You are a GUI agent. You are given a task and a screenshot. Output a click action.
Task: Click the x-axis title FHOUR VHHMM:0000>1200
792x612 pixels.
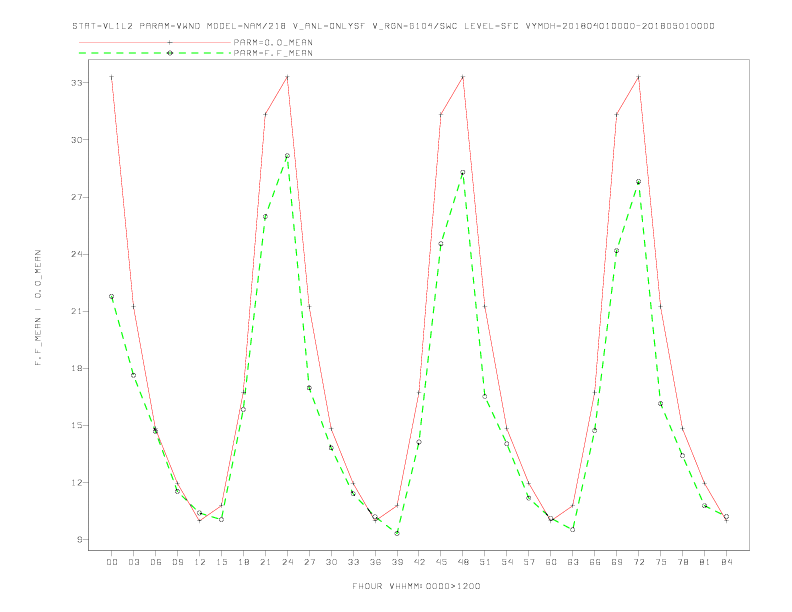(x=416, y=586)
